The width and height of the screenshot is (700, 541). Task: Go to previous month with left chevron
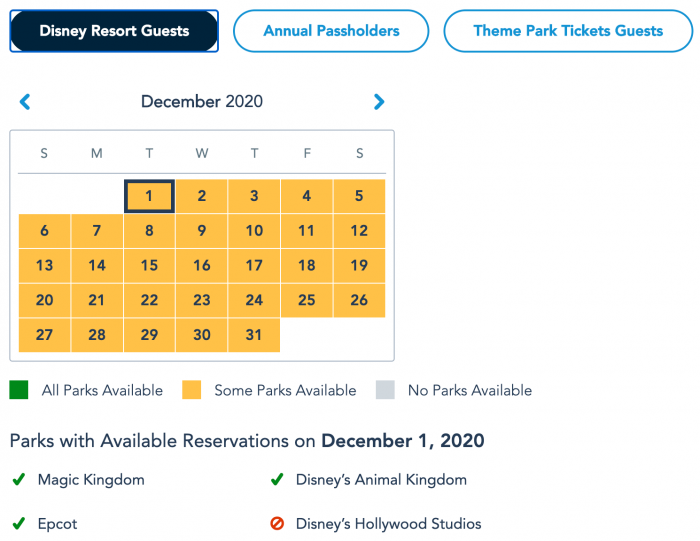(x=25, y=102)
